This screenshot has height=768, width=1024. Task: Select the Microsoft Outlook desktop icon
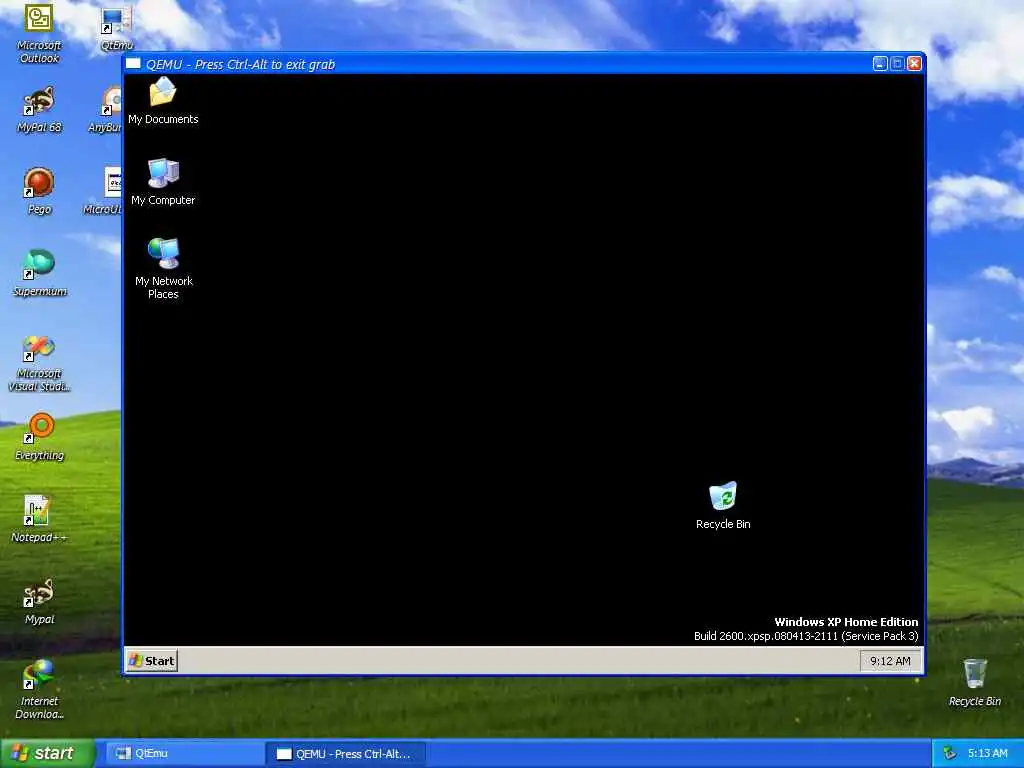(x=39, y=33)
